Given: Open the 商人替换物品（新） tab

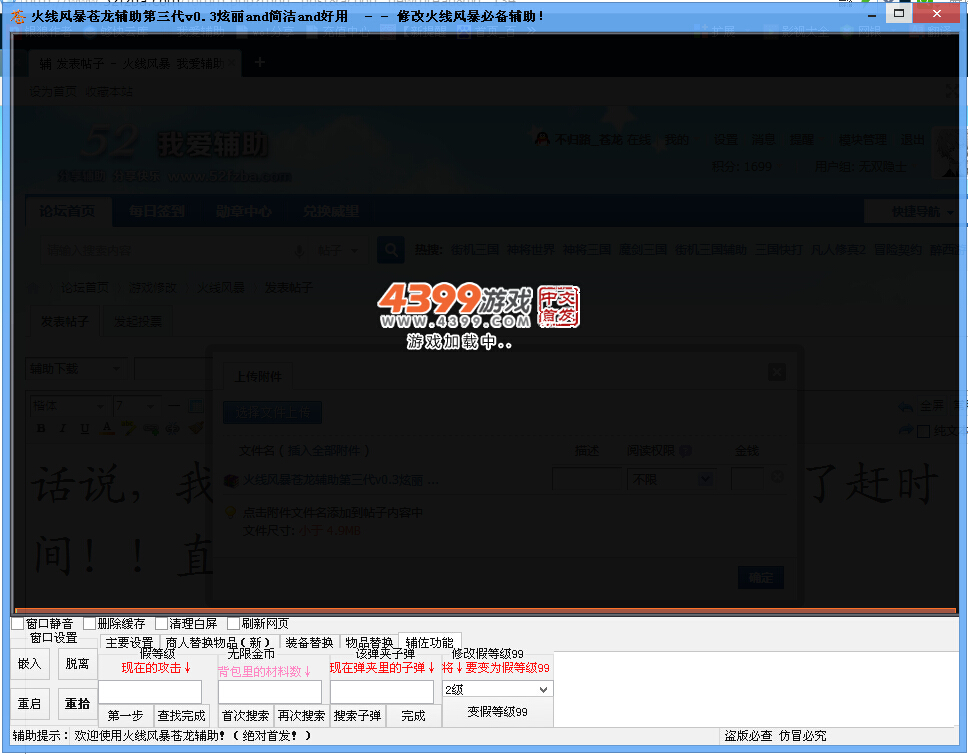Looking at the screenshot, I should point(219,643).
